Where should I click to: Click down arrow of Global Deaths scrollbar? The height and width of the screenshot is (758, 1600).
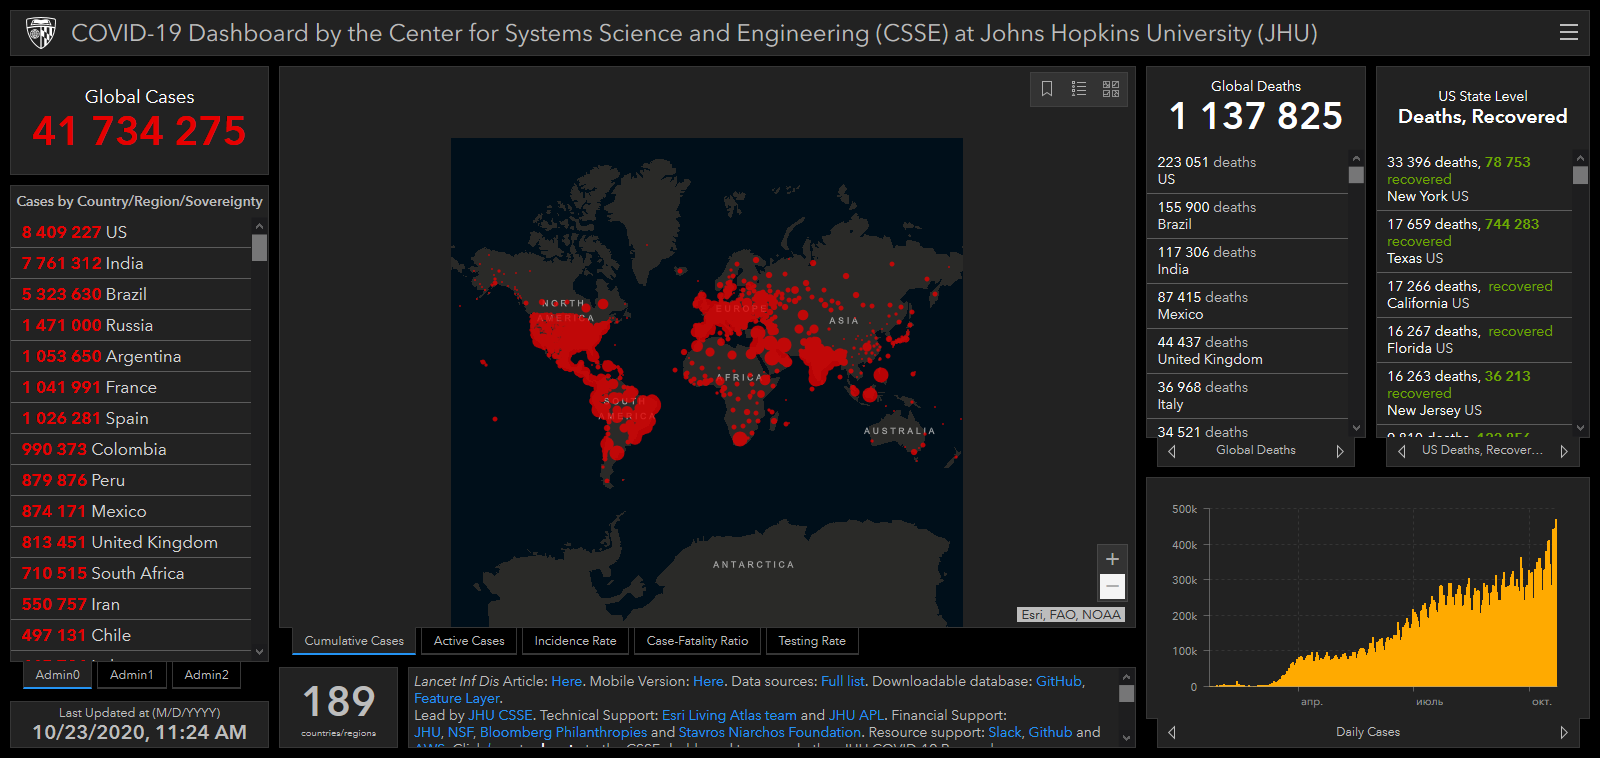tap(1356, 428)
